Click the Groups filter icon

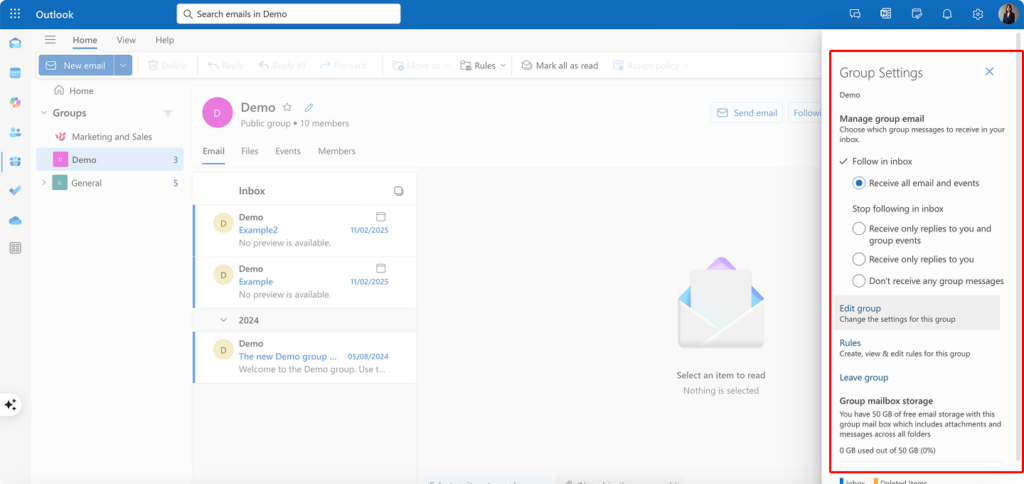click(x=168, y=113)
